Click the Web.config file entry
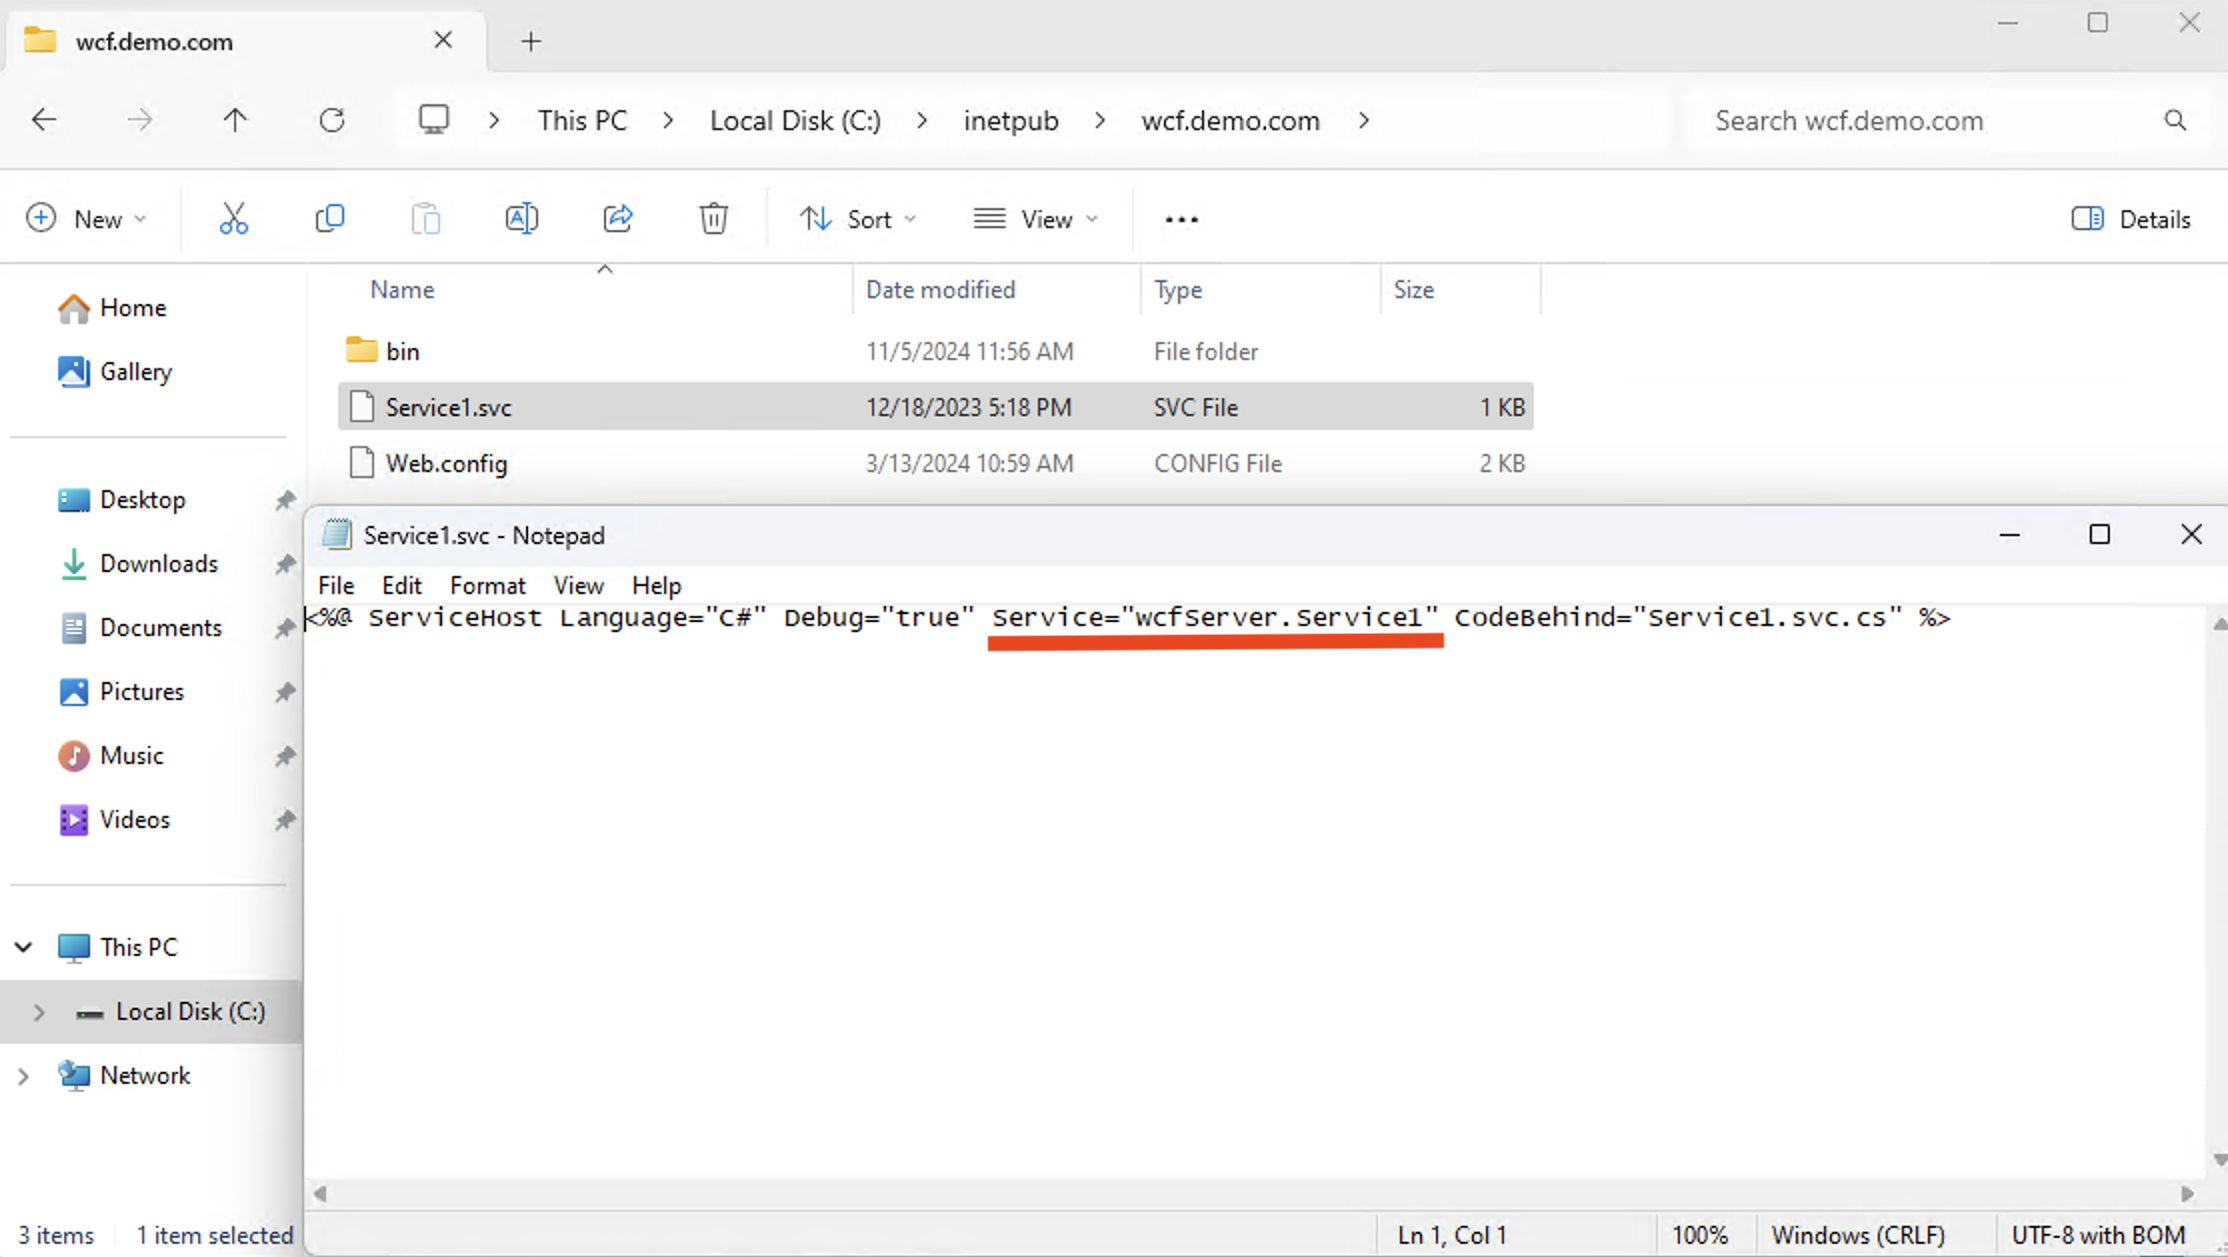 coord(447,462)
